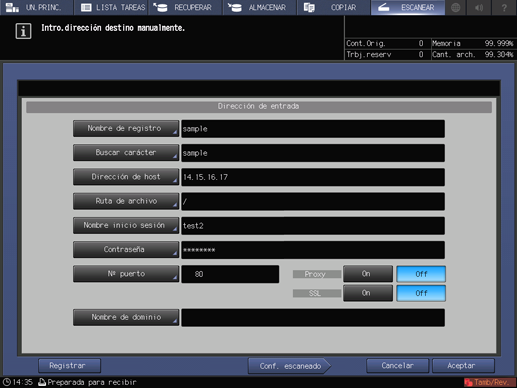Switch to the COPIAR tab
517x388 pixels.
coord(333,7)
